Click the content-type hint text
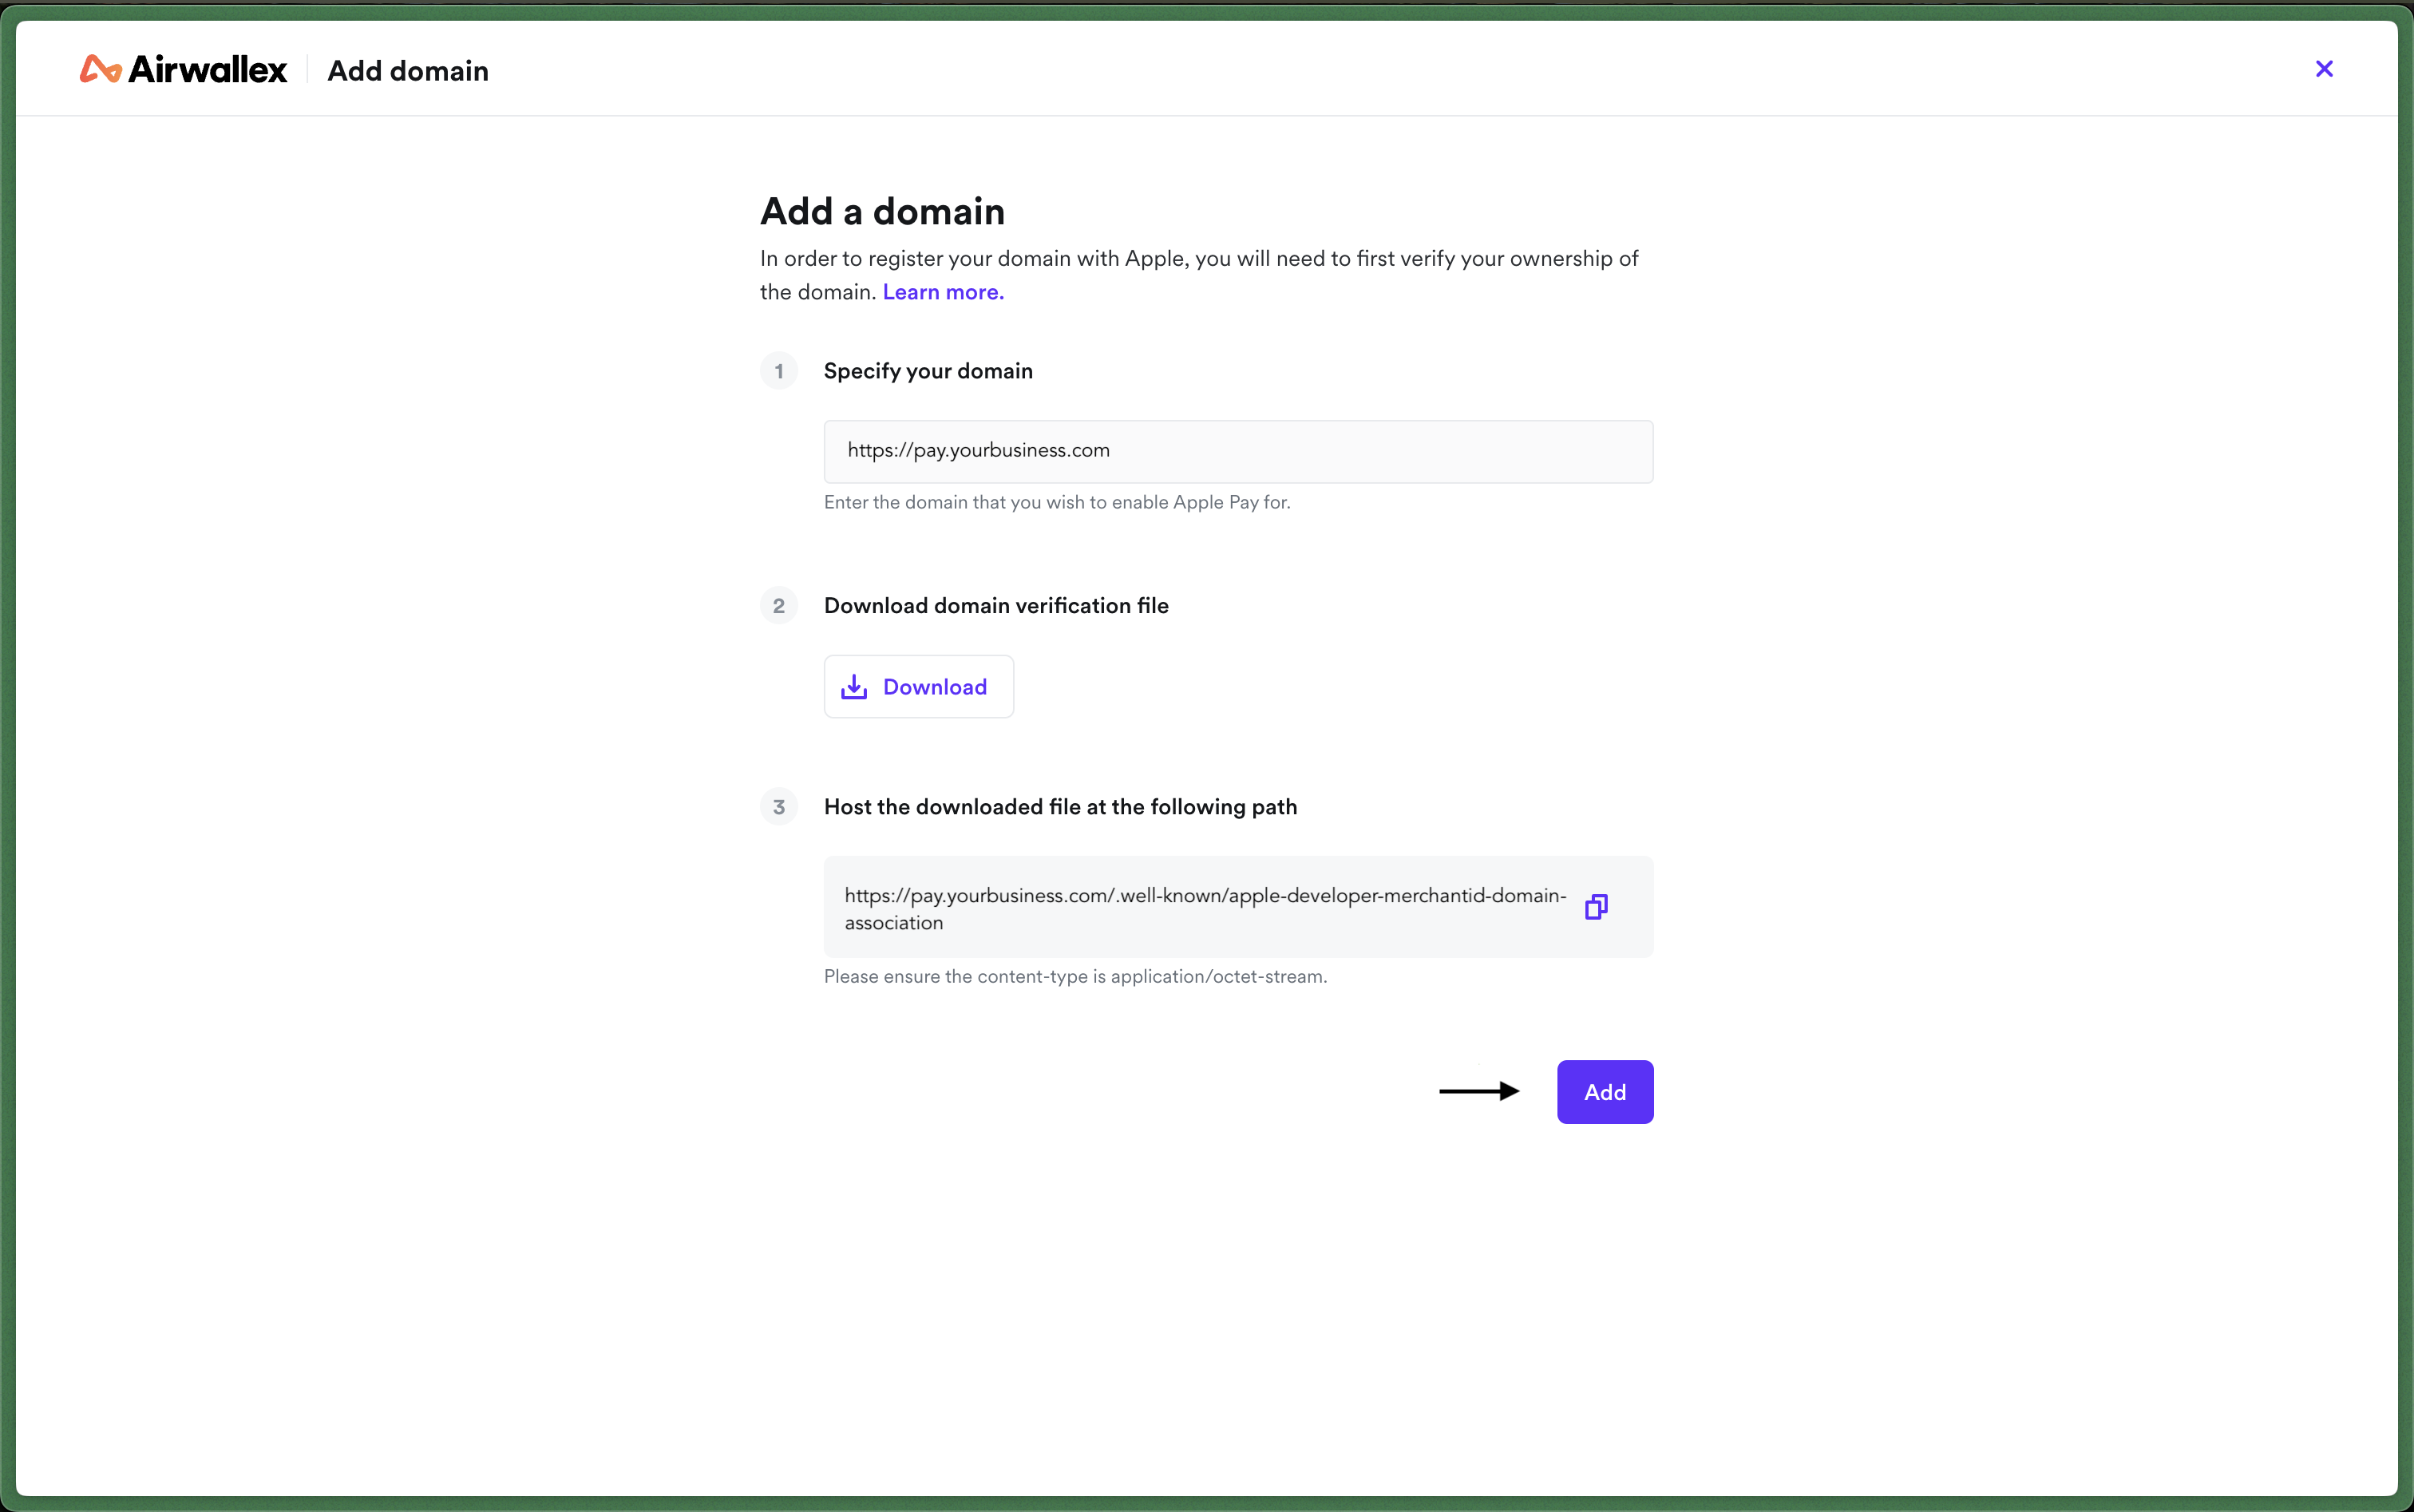Image resolution: width=2414 pixels, height=1512 pixels. (1075, 976)
